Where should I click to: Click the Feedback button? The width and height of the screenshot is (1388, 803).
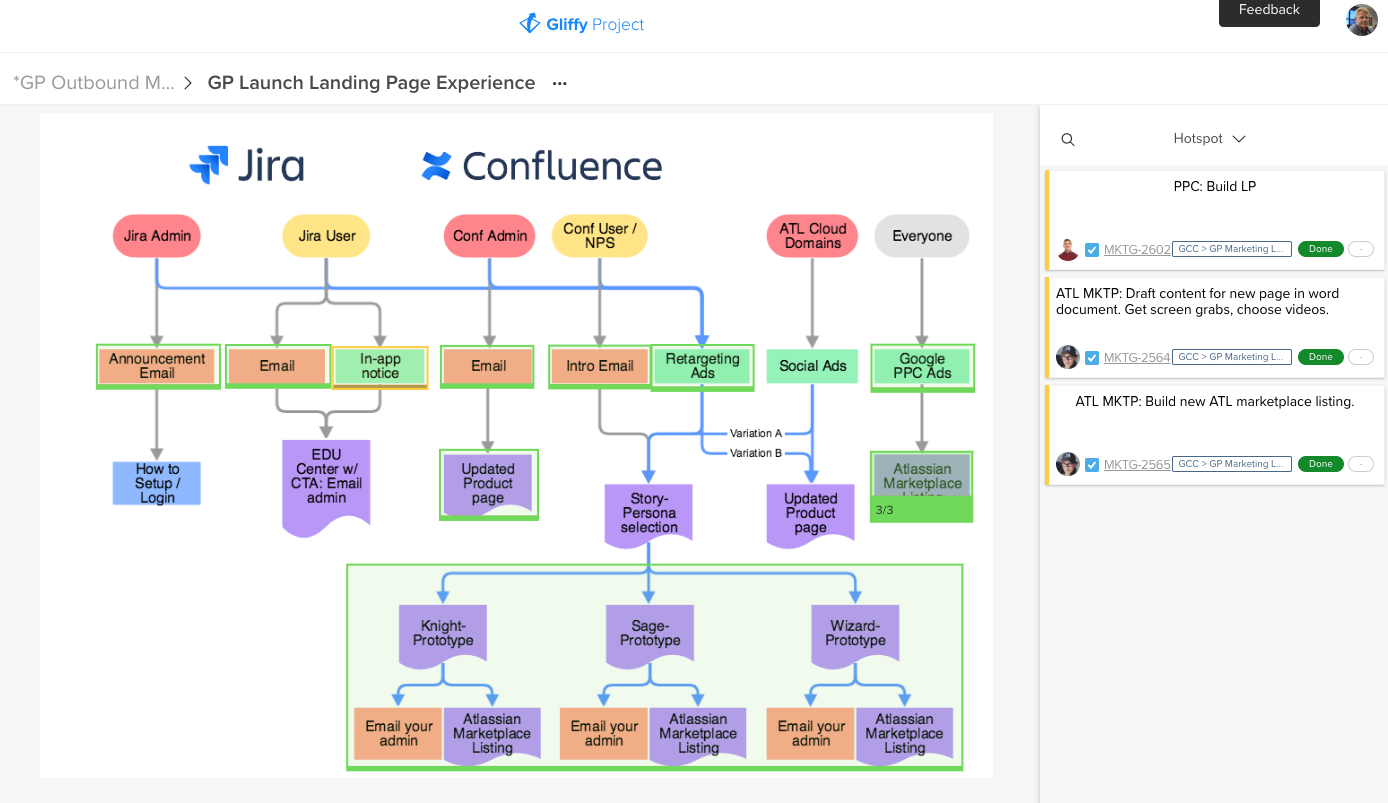1268,9
